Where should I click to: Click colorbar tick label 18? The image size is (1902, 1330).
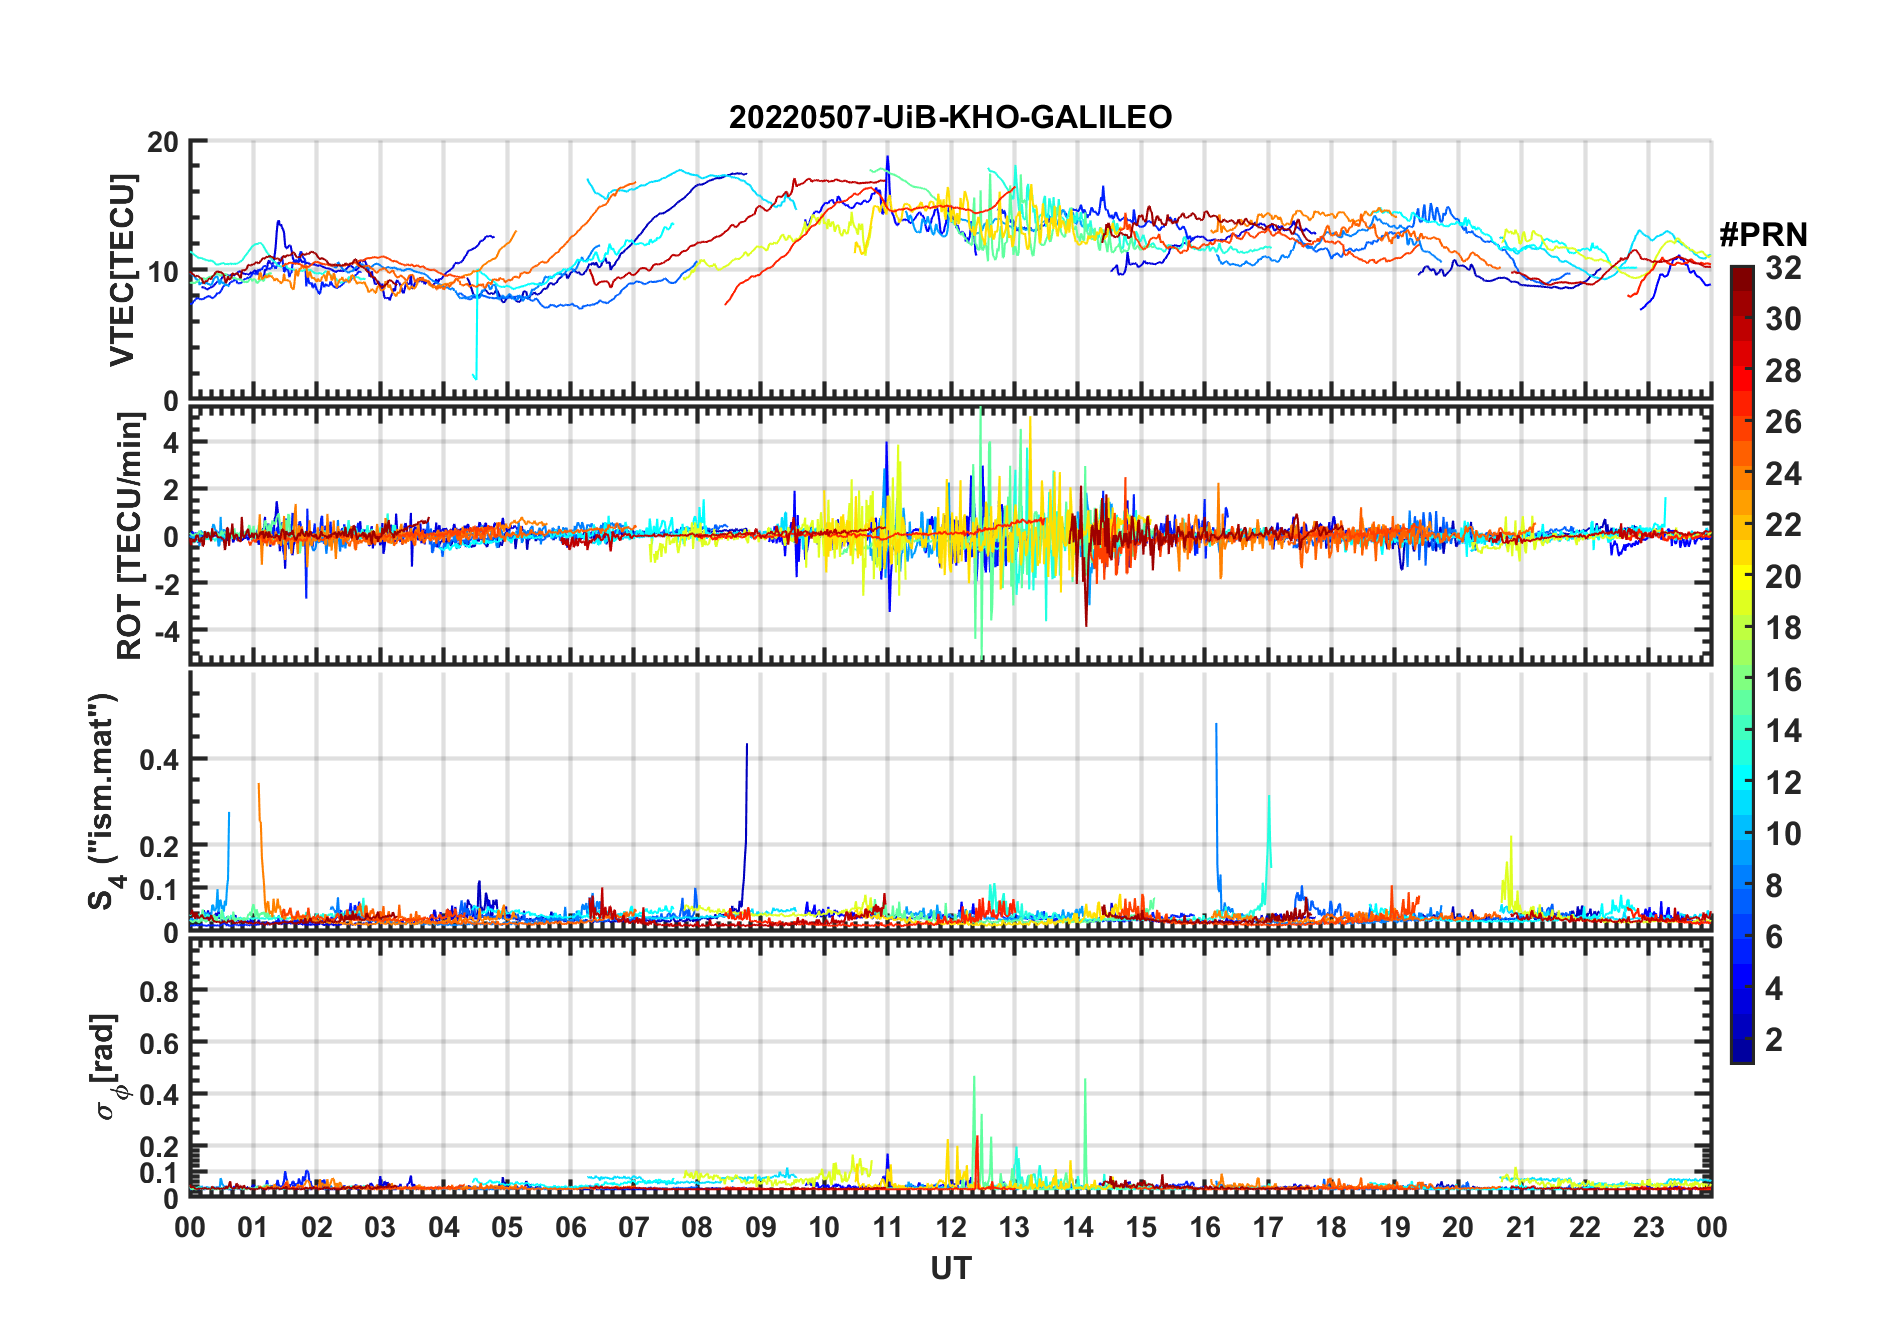pos(1783,628)
